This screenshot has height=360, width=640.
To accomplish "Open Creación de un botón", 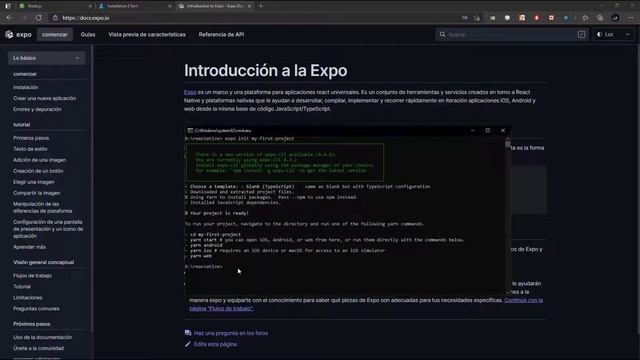I will click(38, 171).
